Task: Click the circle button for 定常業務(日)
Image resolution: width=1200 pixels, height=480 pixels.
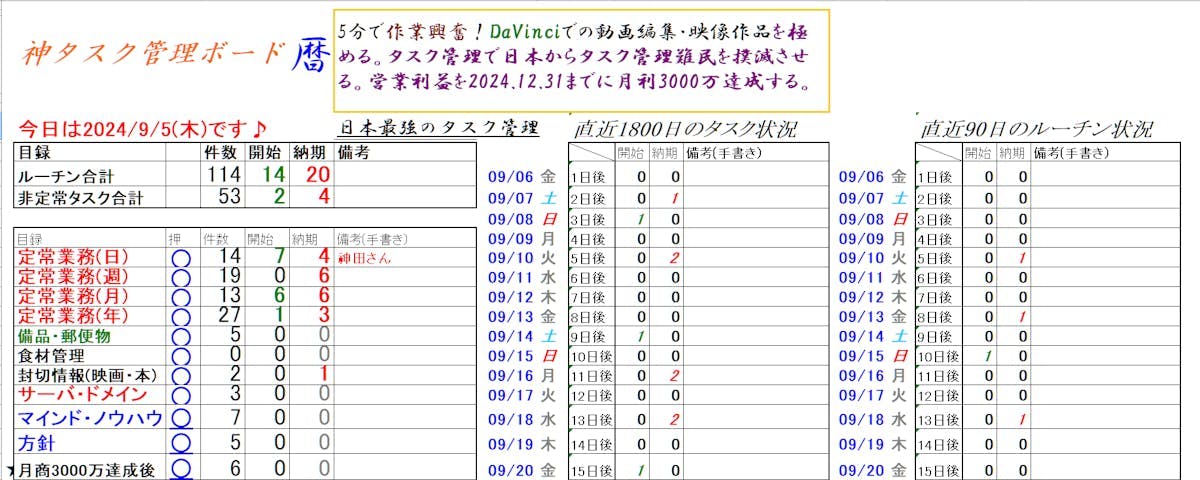Action: pos(180,259)
